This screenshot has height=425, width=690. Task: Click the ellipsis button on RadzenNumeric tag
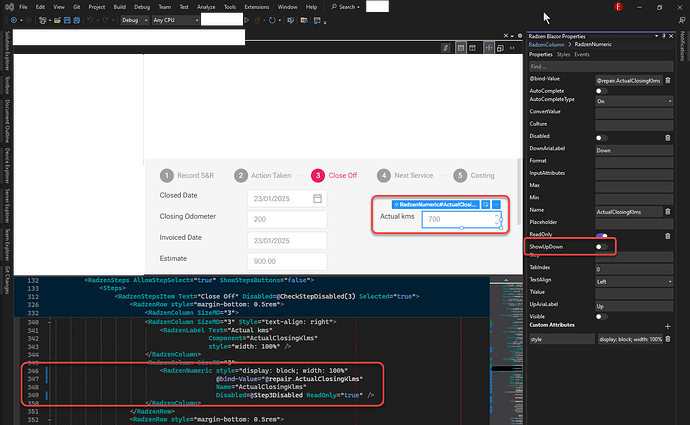point(496,205)
